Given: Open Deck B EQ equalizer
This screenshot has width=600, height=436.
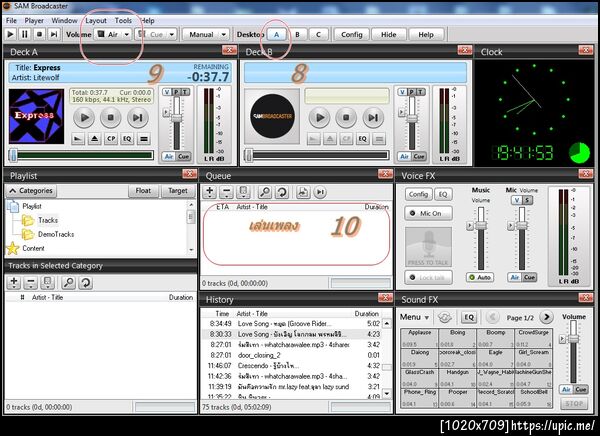Looking at the screenshot, I should tap(362, 139).
